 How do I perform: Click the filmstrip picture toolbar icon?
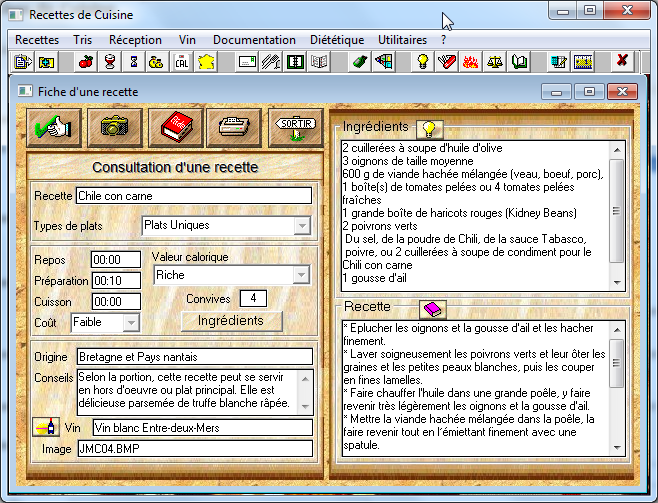(x=583, y=62)
